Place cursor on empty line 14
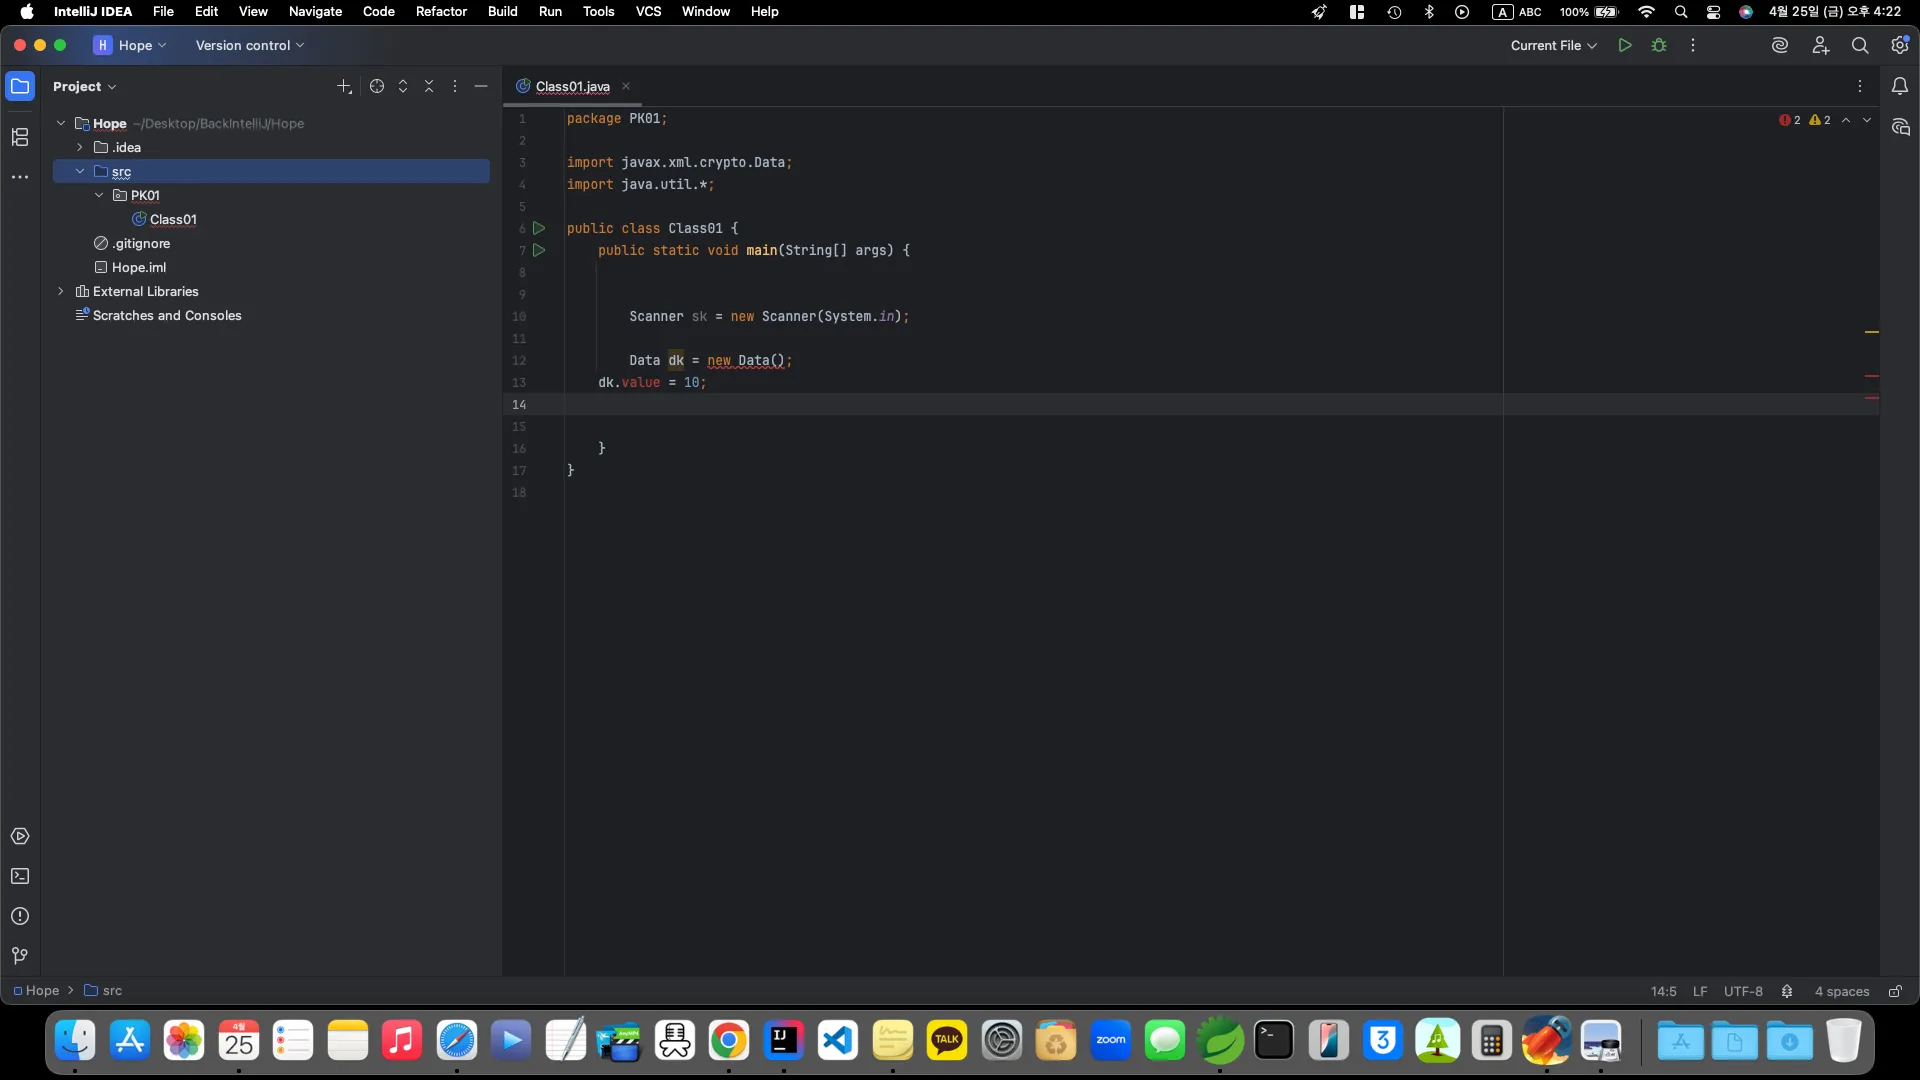Viewport: 1920px width, 1080px height. click(1033, 404)
